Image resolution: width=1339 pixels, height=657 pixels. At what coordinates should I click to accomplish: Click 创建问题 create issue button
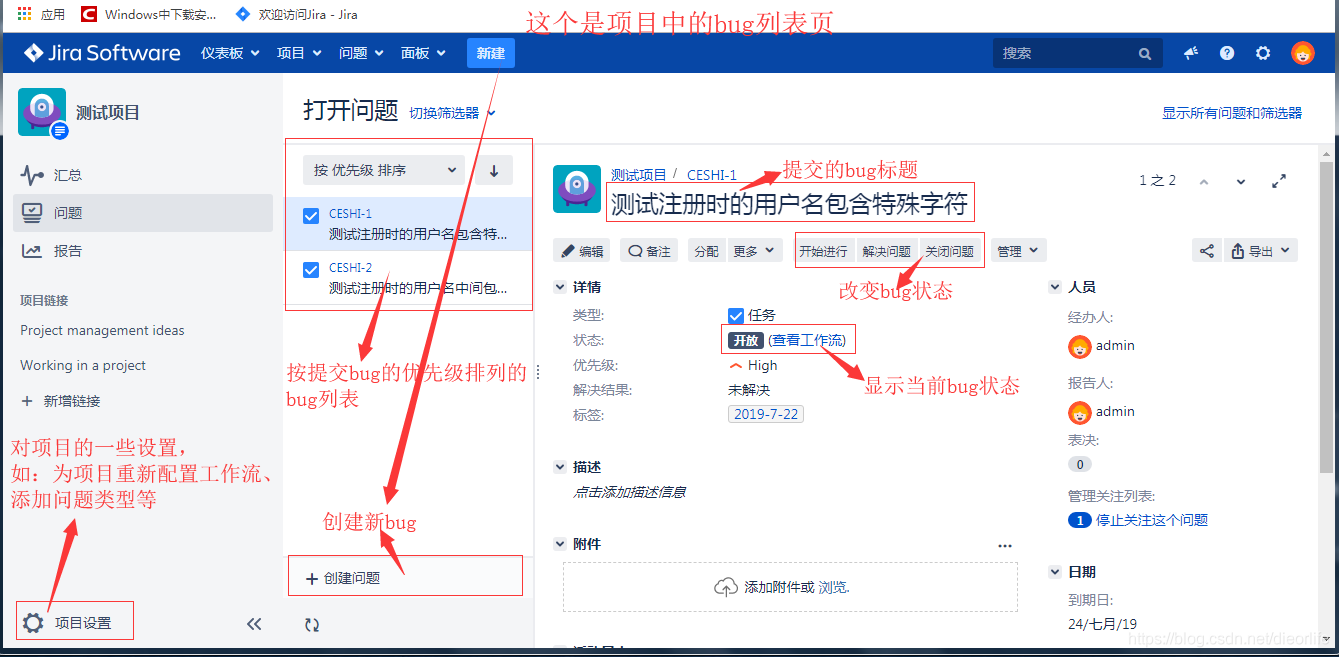[x=342, y=578]
